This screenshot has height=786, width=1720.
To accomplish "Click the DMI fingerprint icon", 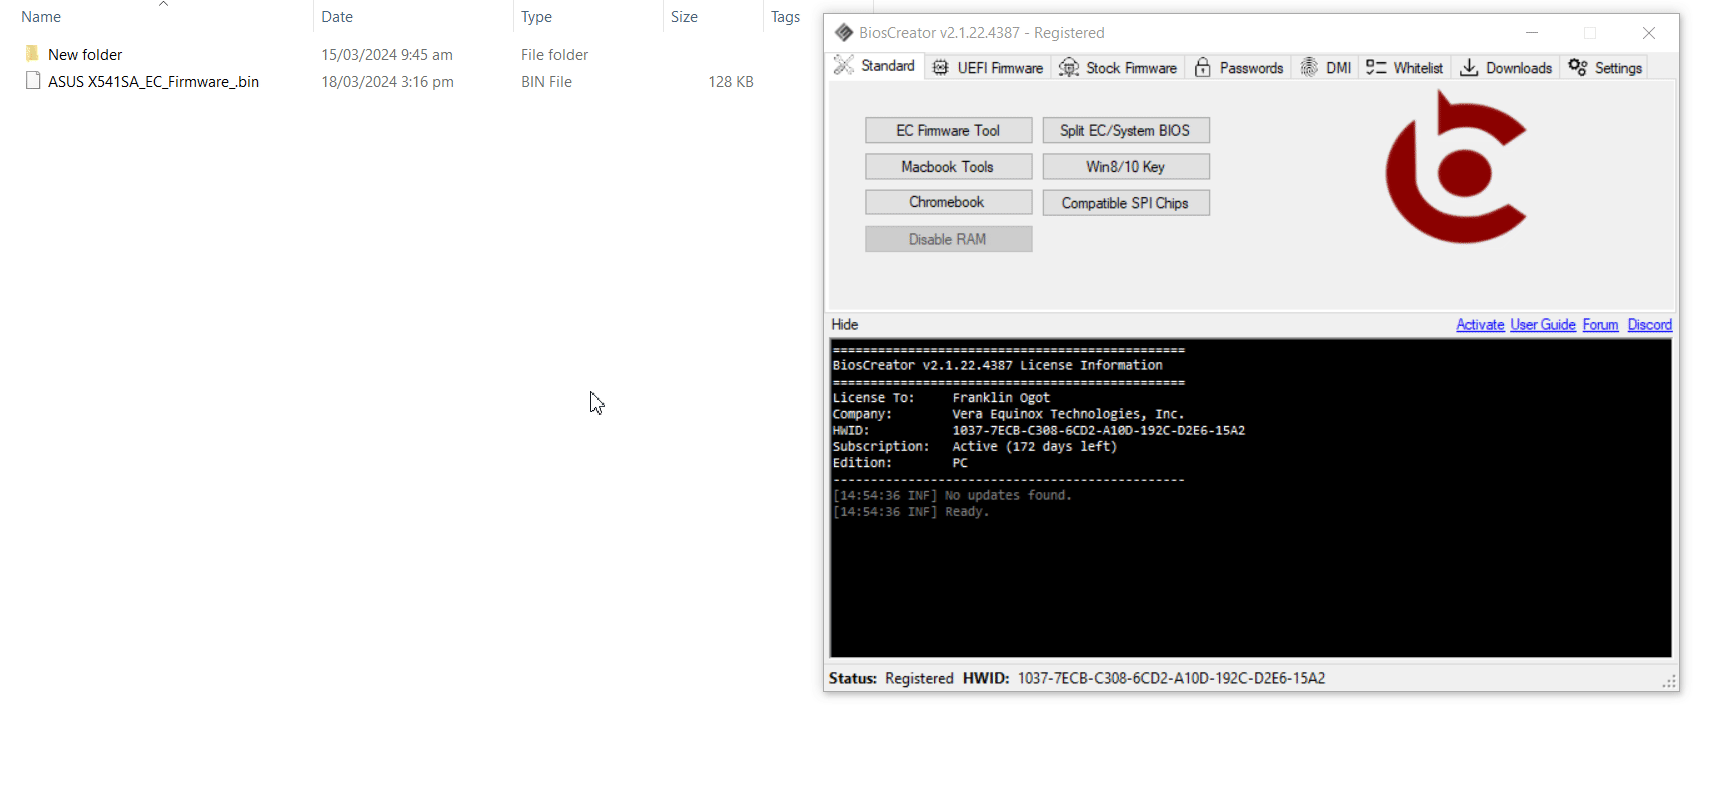I will [1309, 67].
